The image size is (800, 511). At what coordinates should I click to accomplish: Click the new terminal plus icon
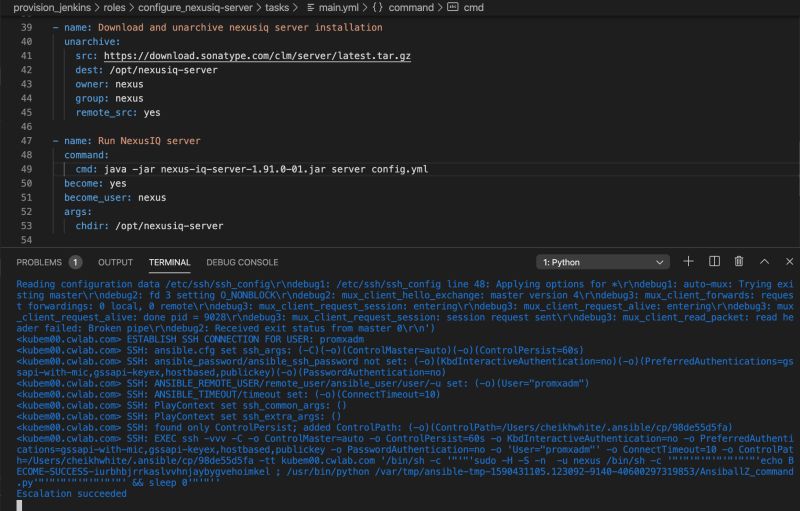[688, 262]
